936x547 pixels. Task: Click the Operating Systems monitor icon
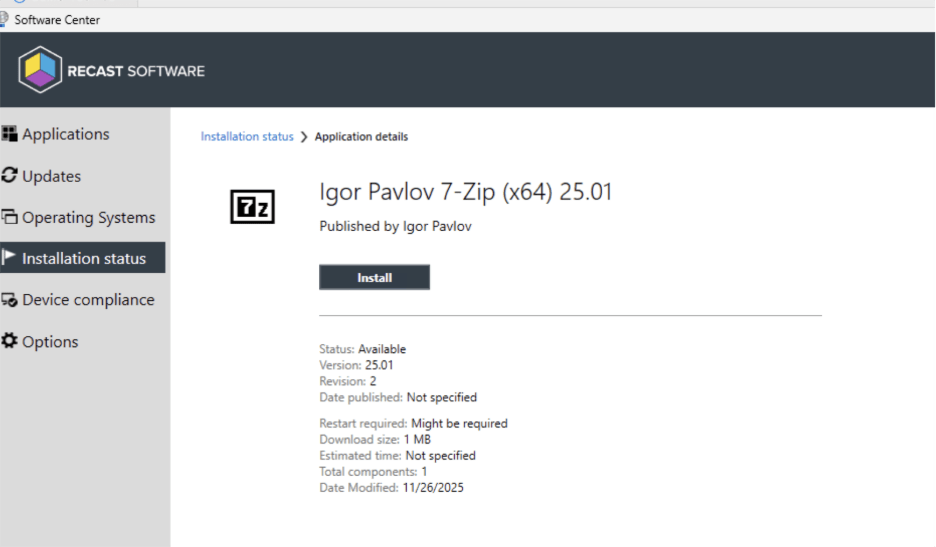coord(10,217)
